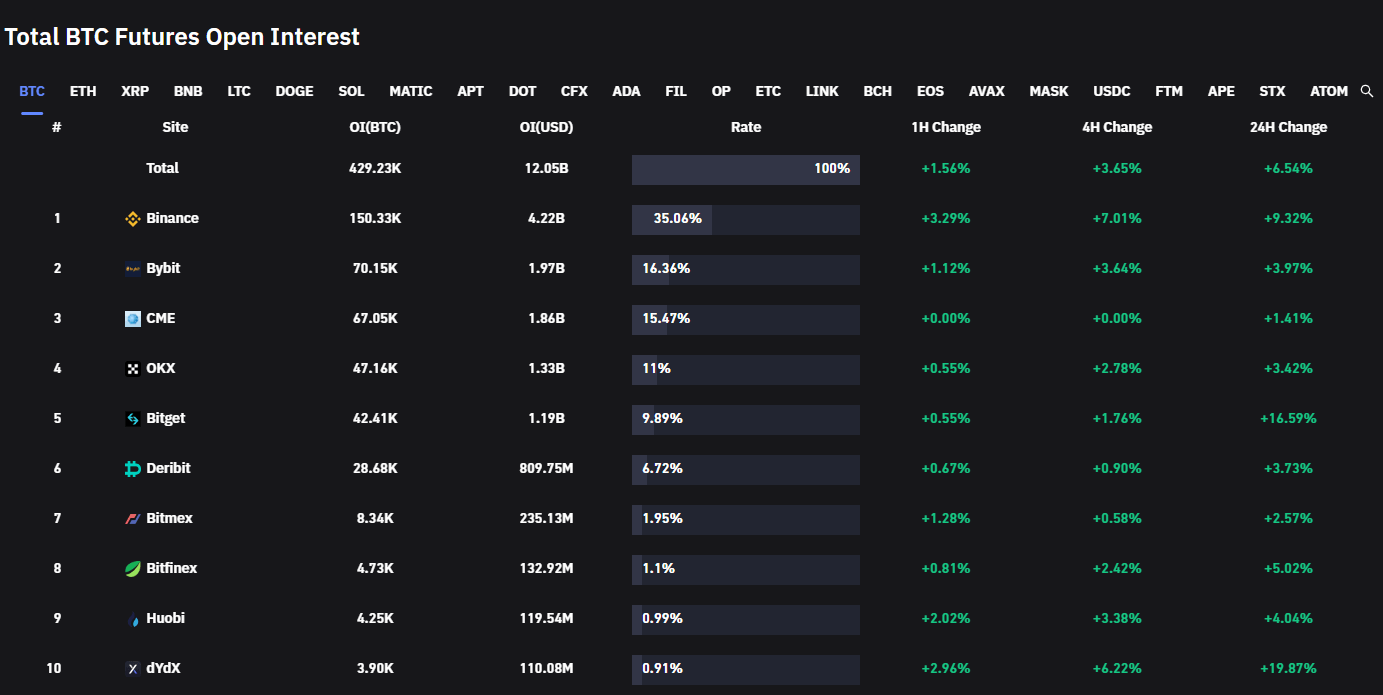Click the Binance 35.06% rate bar
The image size is (1383, 695).
coord(745,219)
